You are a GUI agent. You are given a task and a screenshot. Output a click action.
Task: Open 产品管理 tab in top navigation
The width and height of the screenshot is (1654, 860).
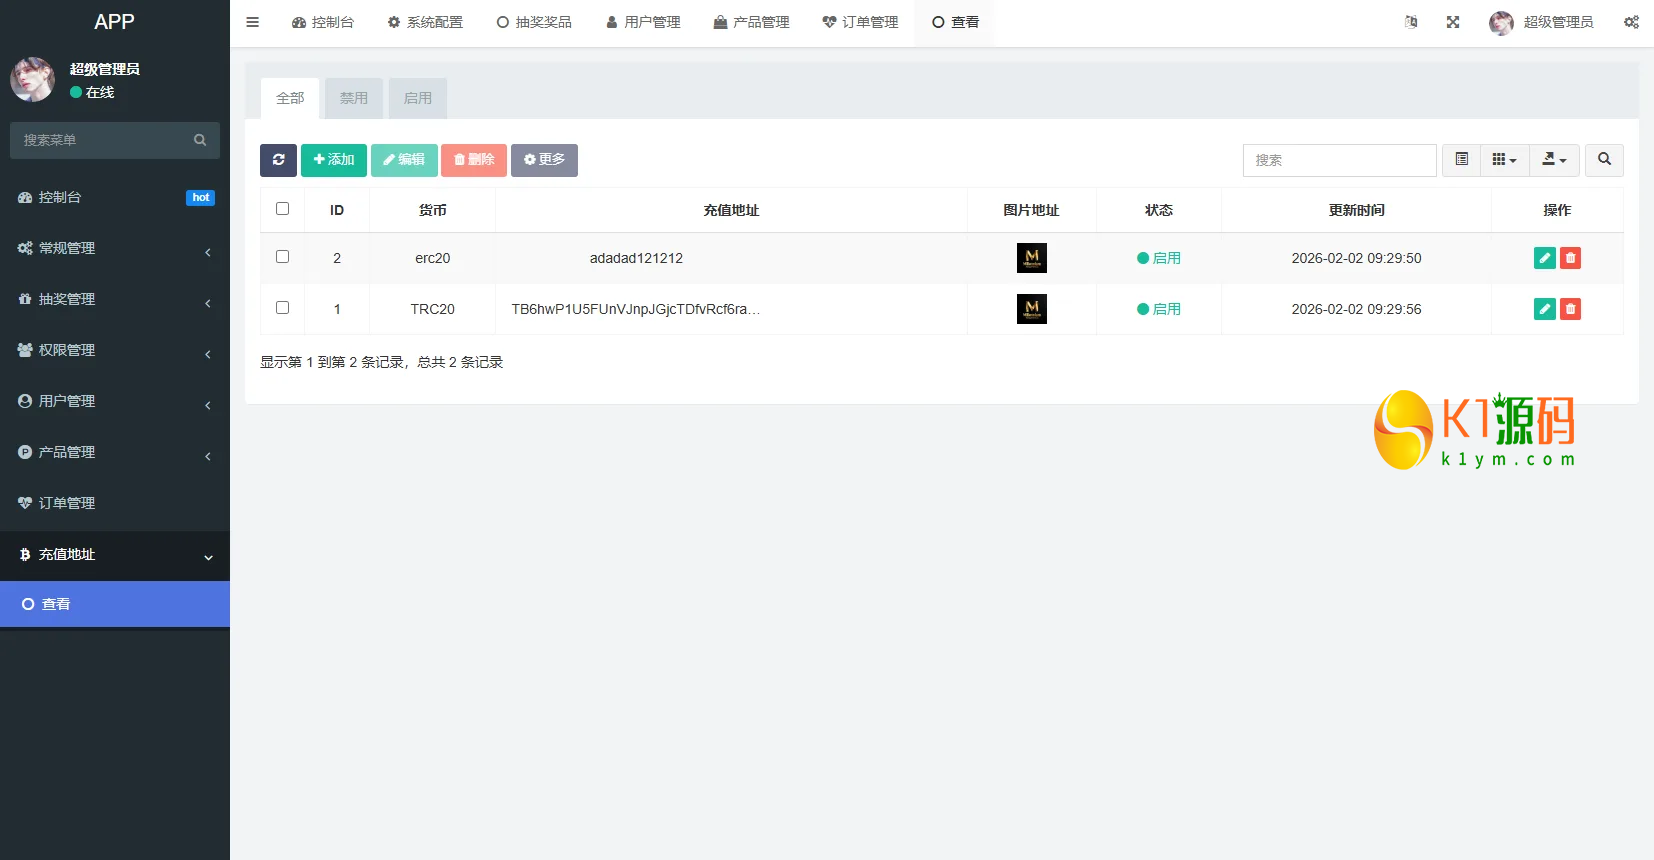coord(751,22)
